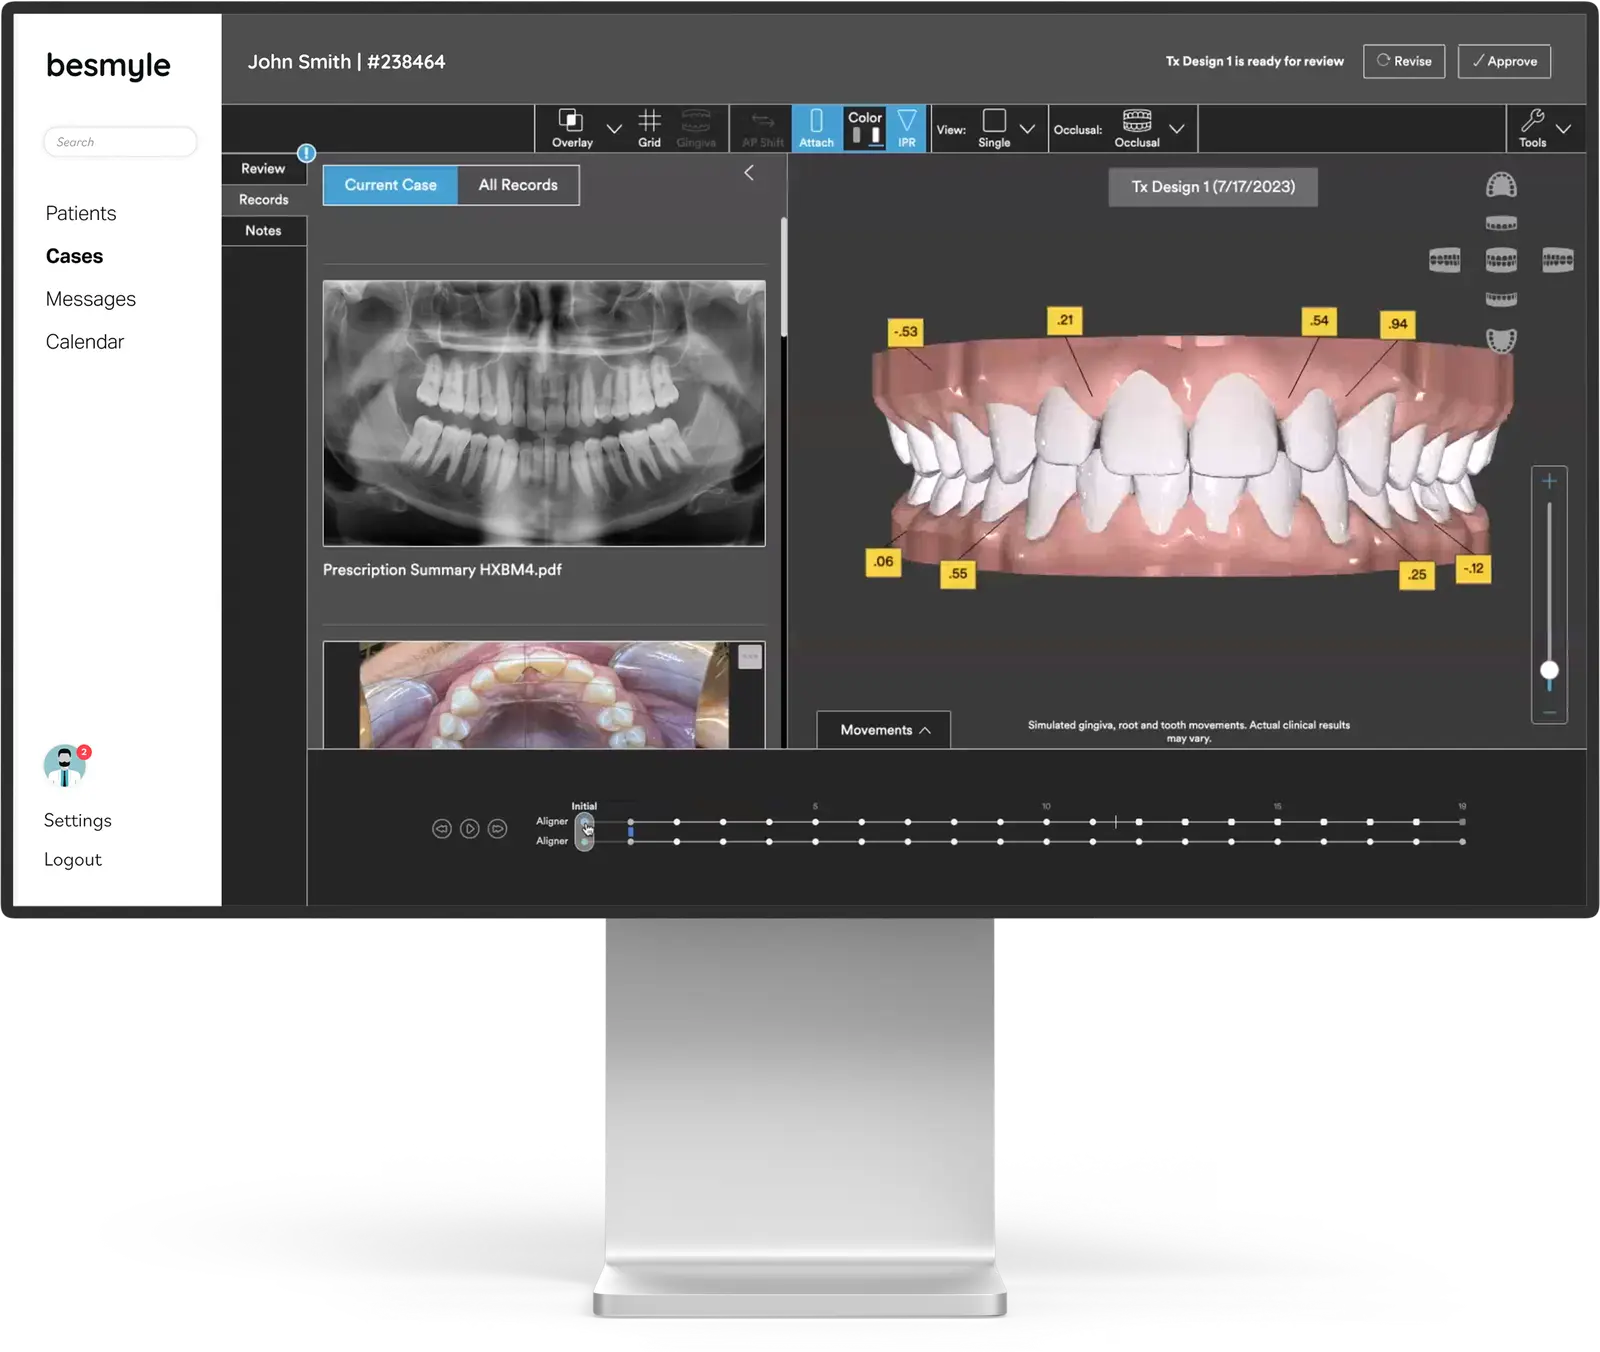Select the lower occlusal view icon
The height and width of the screenshot is (1352, 1600).
coord(1501,338)
